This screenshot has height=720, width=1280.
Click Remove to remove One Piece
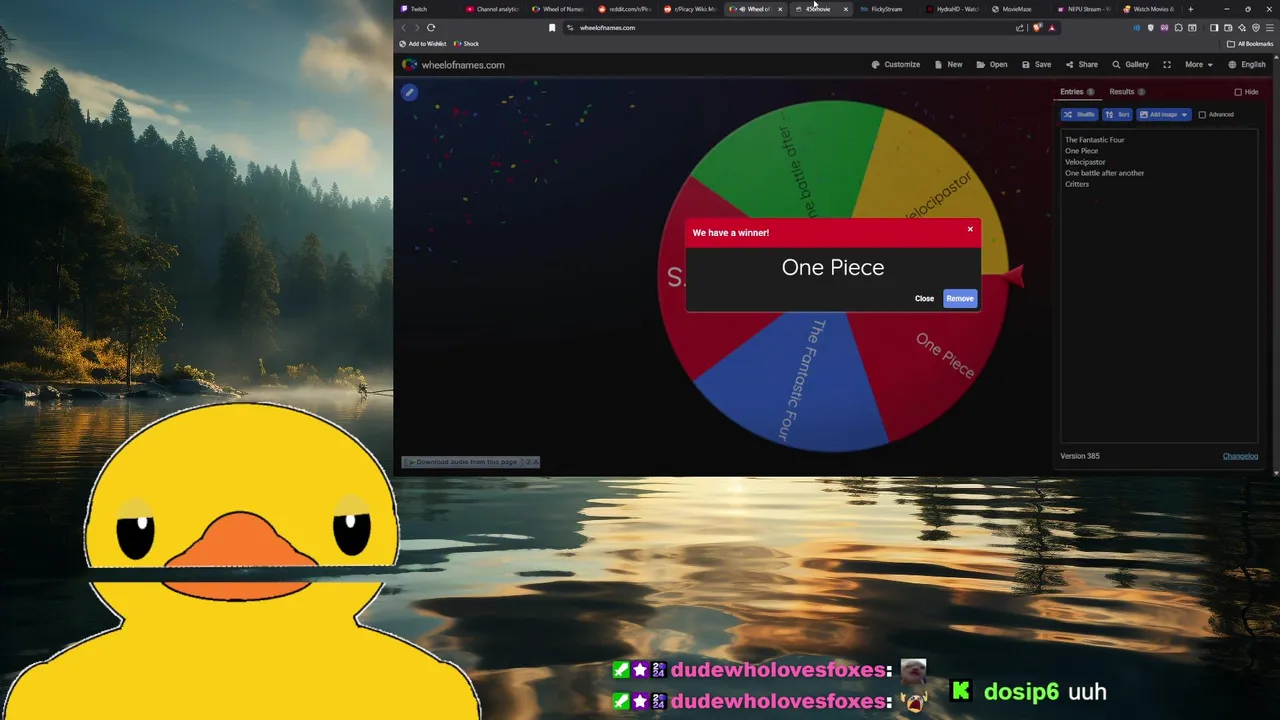[959, 298]
